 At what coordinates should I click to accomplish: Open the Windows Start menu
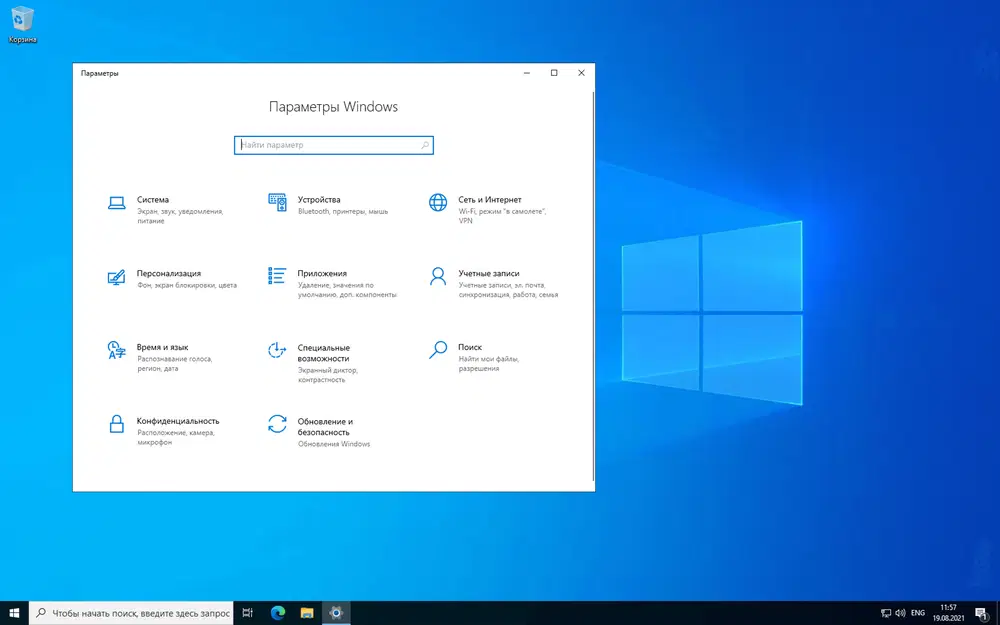pyautogui.click(x=14, y=614)
